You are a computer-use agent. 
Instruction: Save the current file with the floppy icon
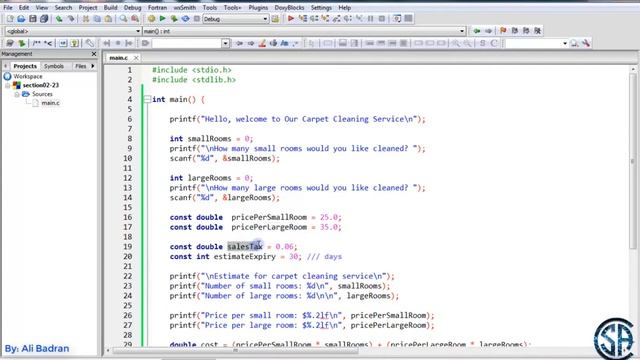(33, 19)
